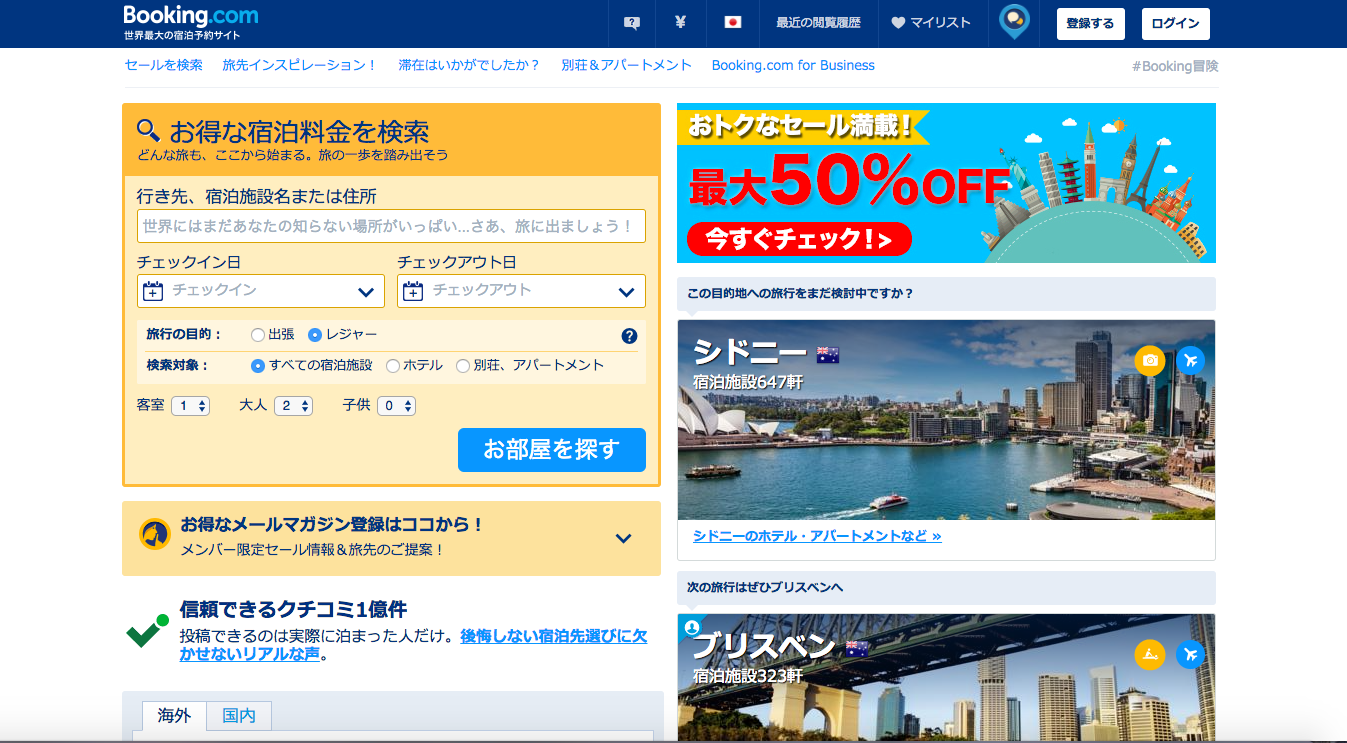Viewport: 1347px width, 743px height.
Task: Click the customer service help icon in header
Action: (x=631, y=23)
